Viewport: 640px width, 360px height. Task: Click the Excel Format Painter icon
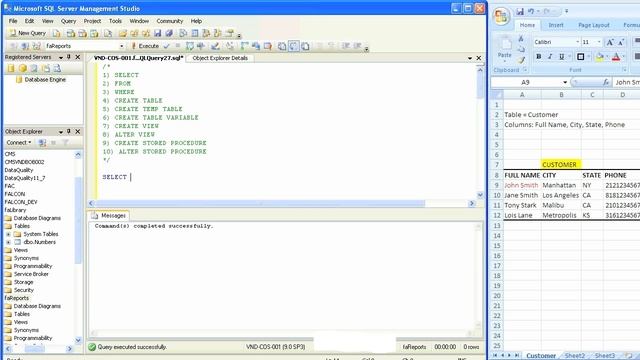pos(521,60)
